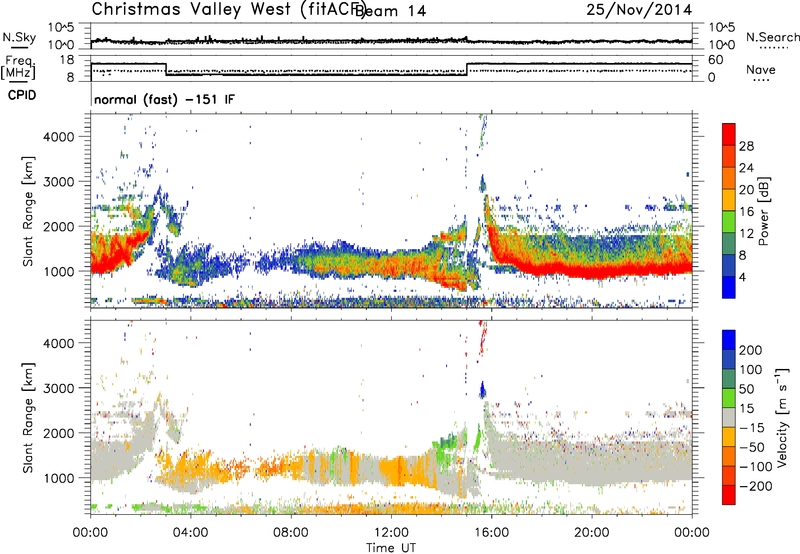
Task: Click the 'N.Sky' legend label
Action: pos(19,37)
